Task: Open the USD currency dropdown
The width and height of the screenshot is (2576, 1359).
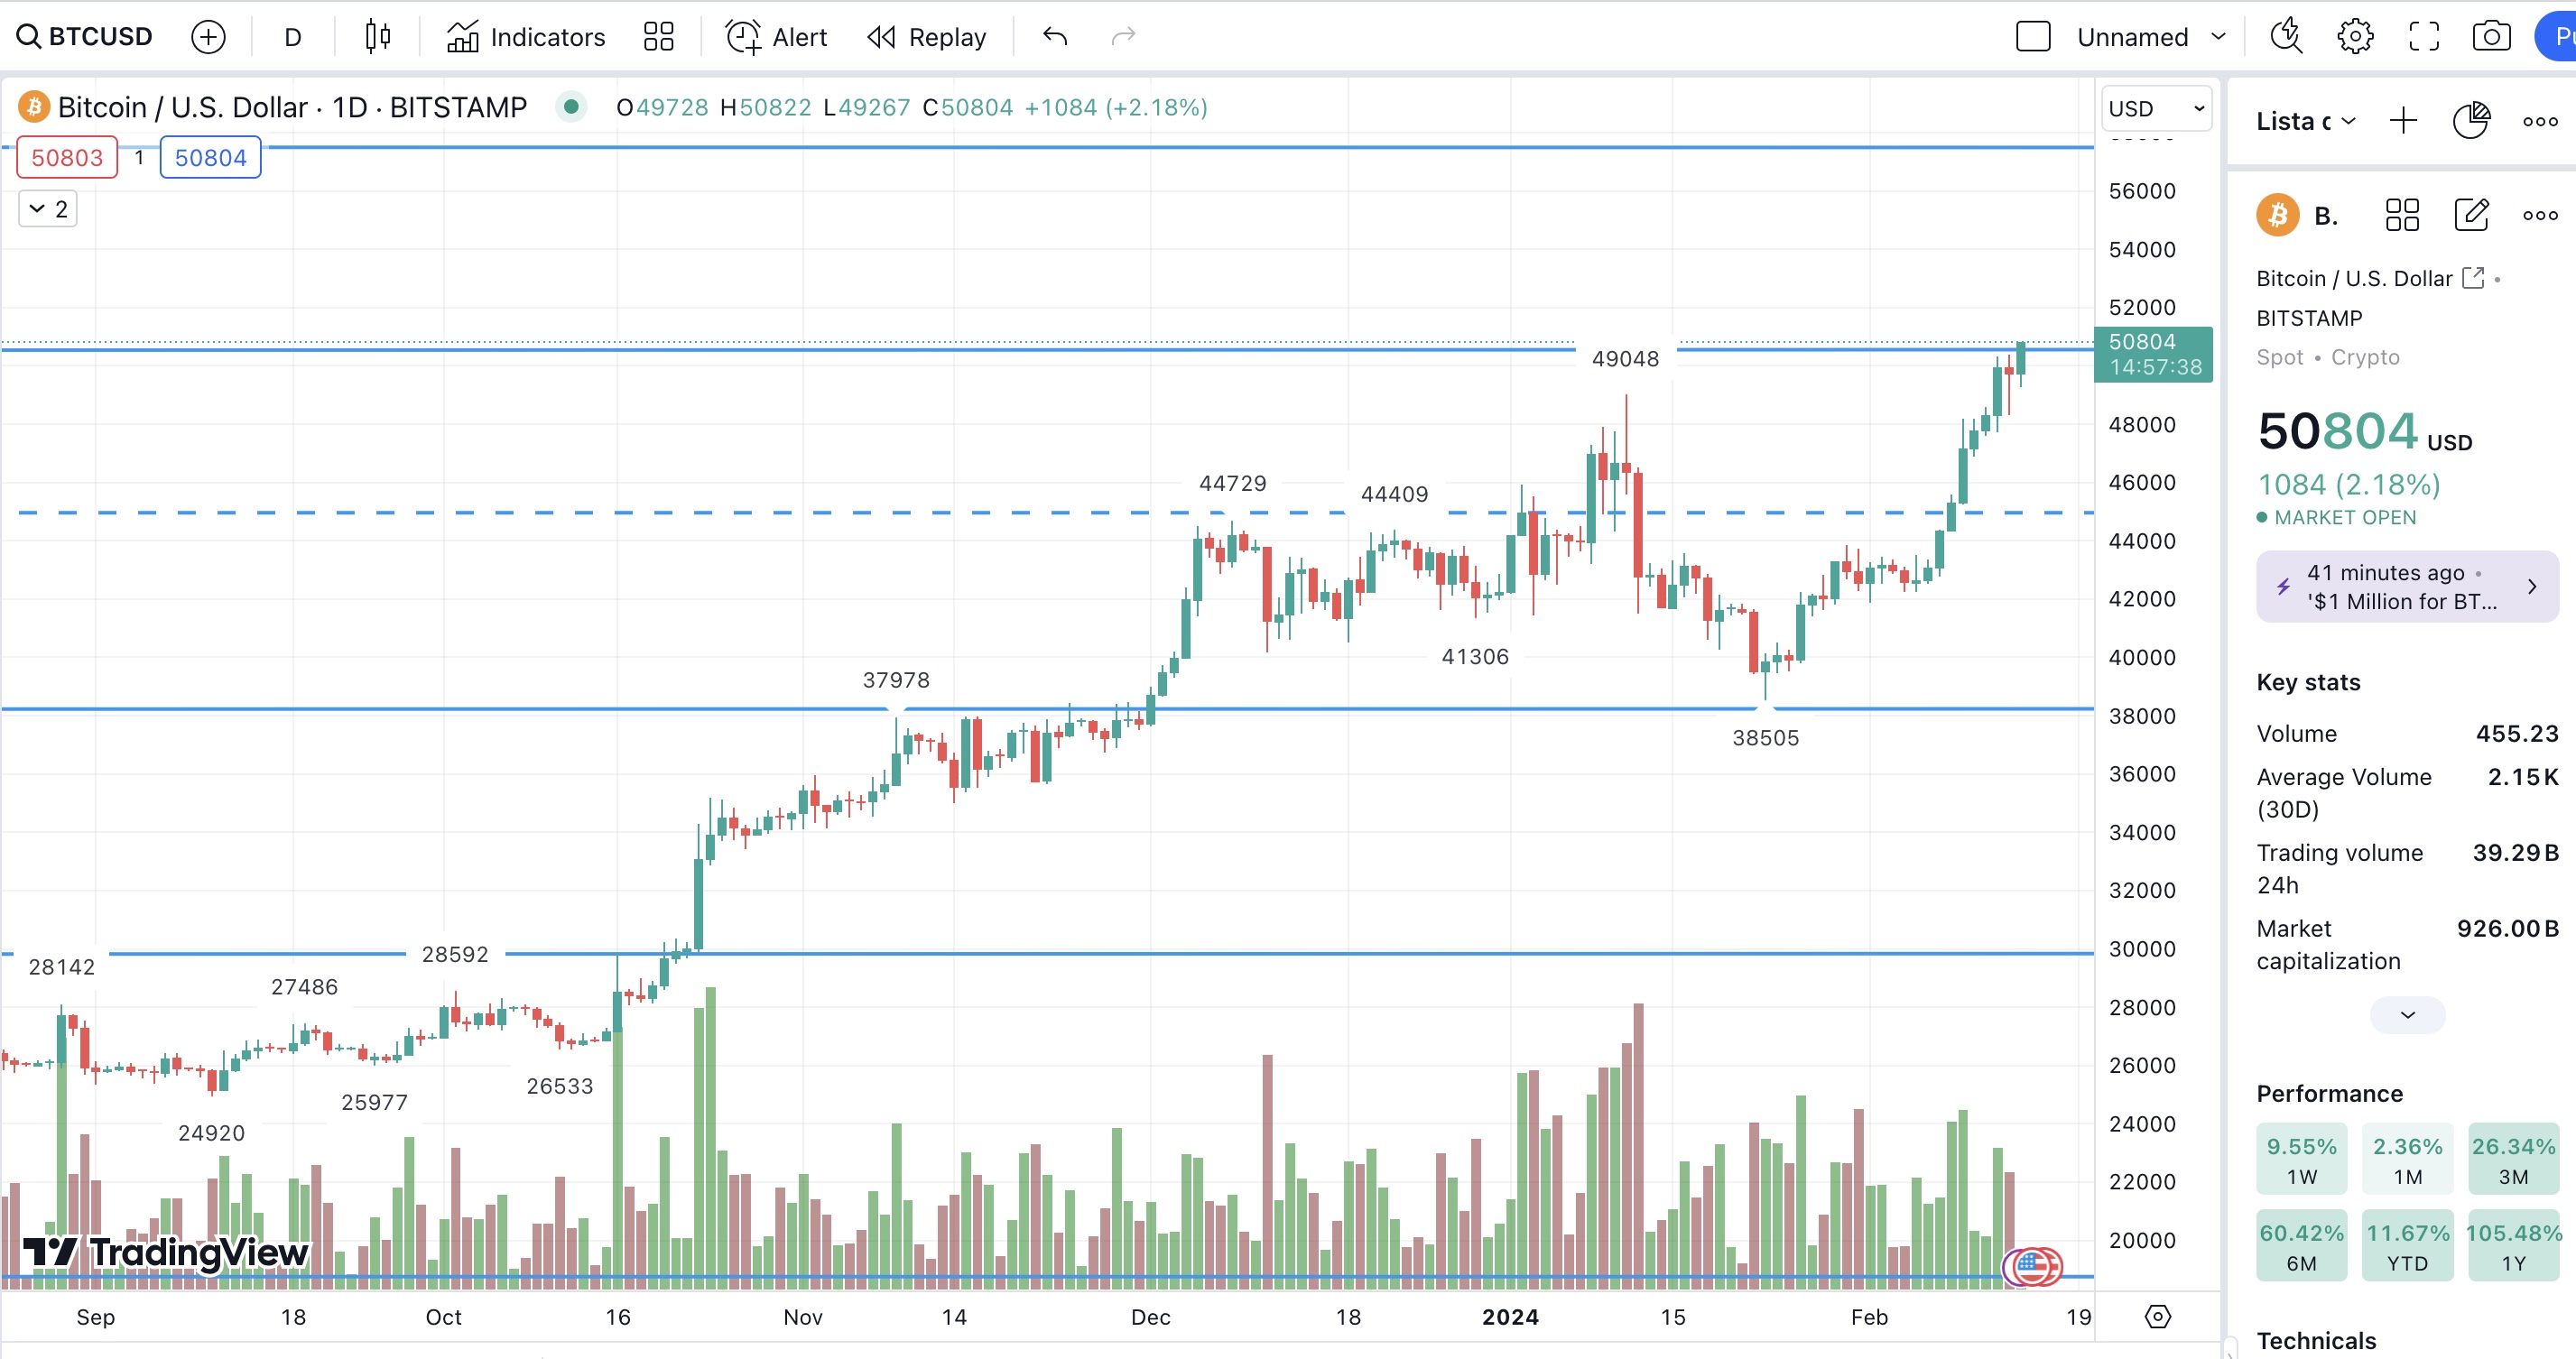Action: point(2156,108)
